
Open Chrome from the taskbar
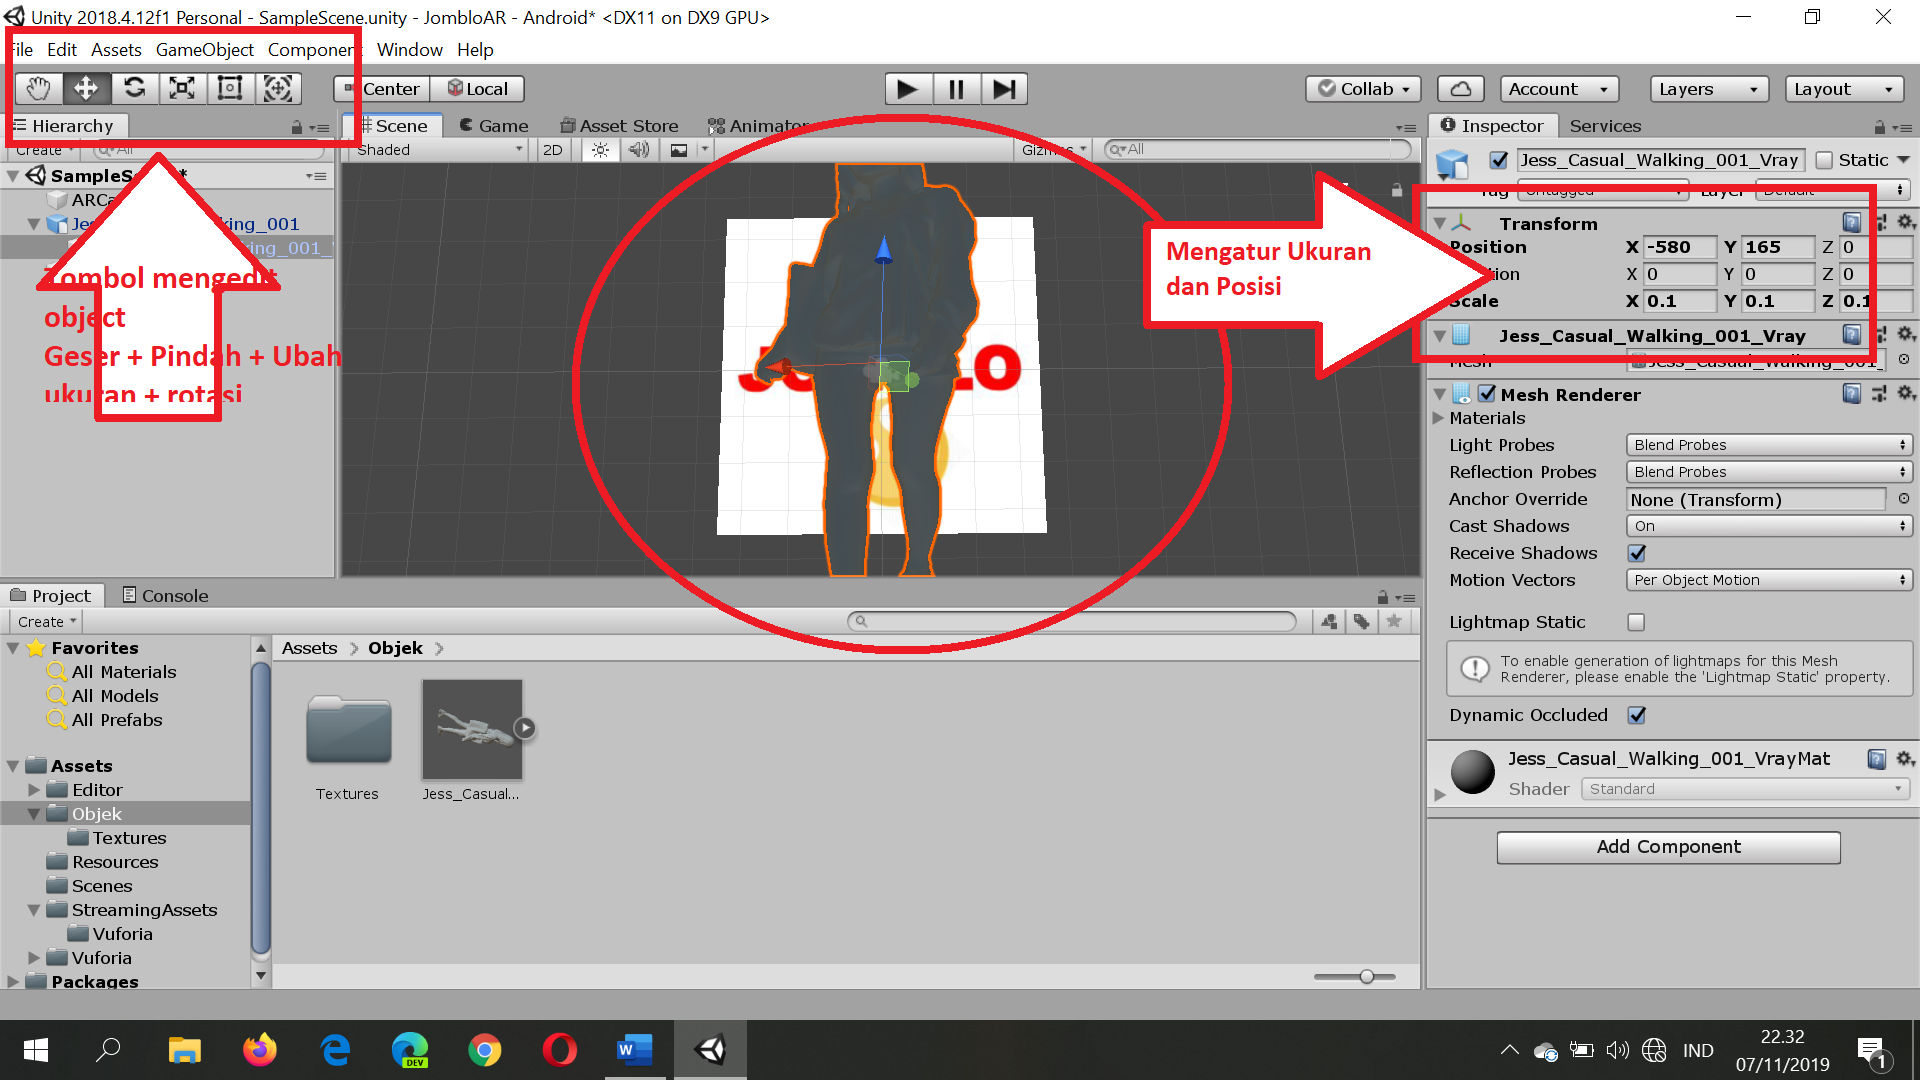485,1050
